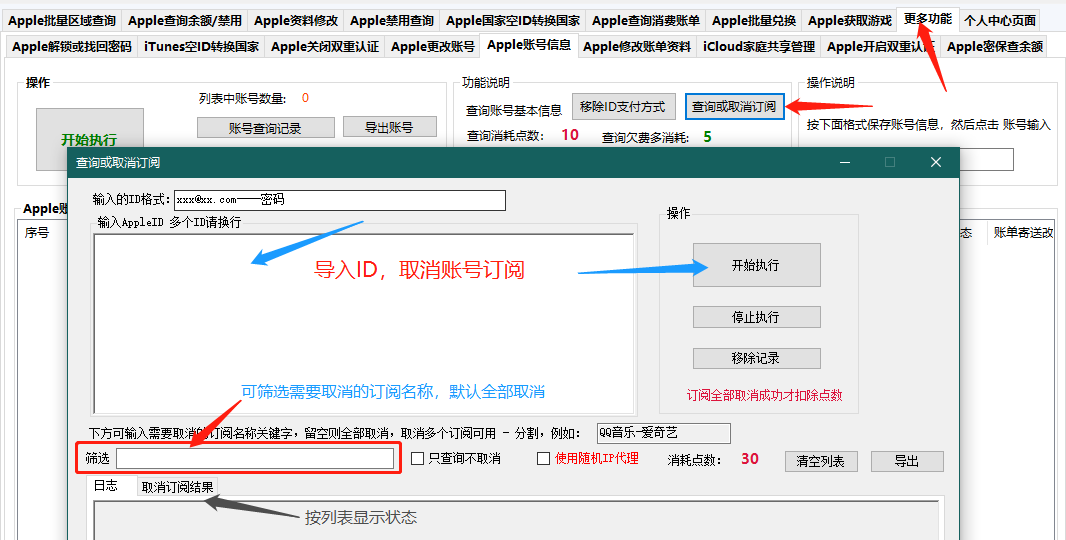Viewport: 1066px width, 540px height.
Task: Focus the 筛选 keyword input field
Action: tap(255, 459)
